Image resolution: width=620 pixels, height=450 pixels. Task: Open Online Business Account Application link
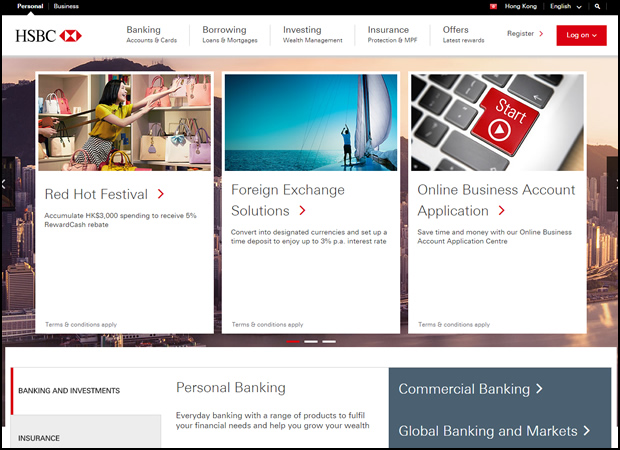496,200
